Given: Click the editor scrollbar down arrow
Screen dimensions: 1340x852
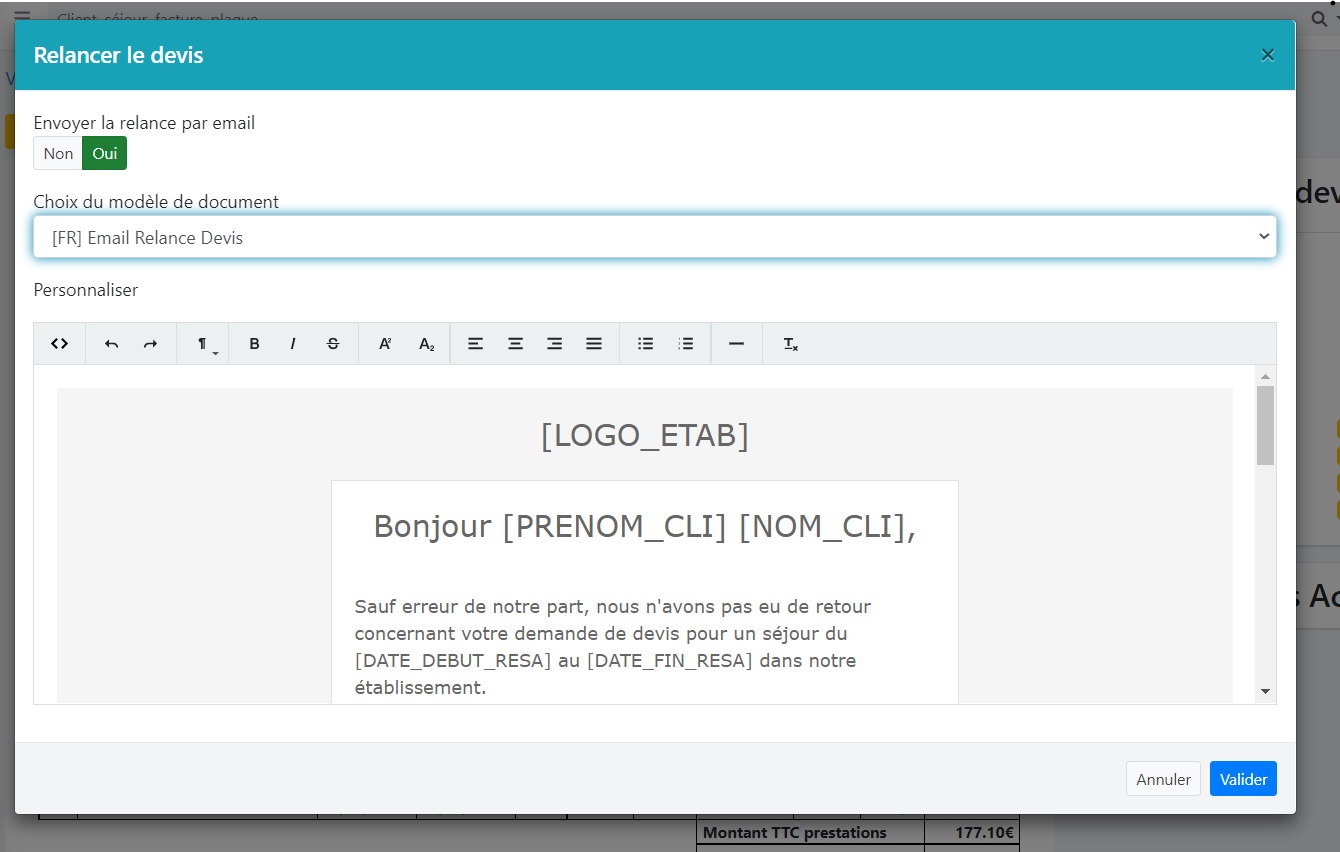Looking at the screenshot, I should click(x=1265, y=691).
